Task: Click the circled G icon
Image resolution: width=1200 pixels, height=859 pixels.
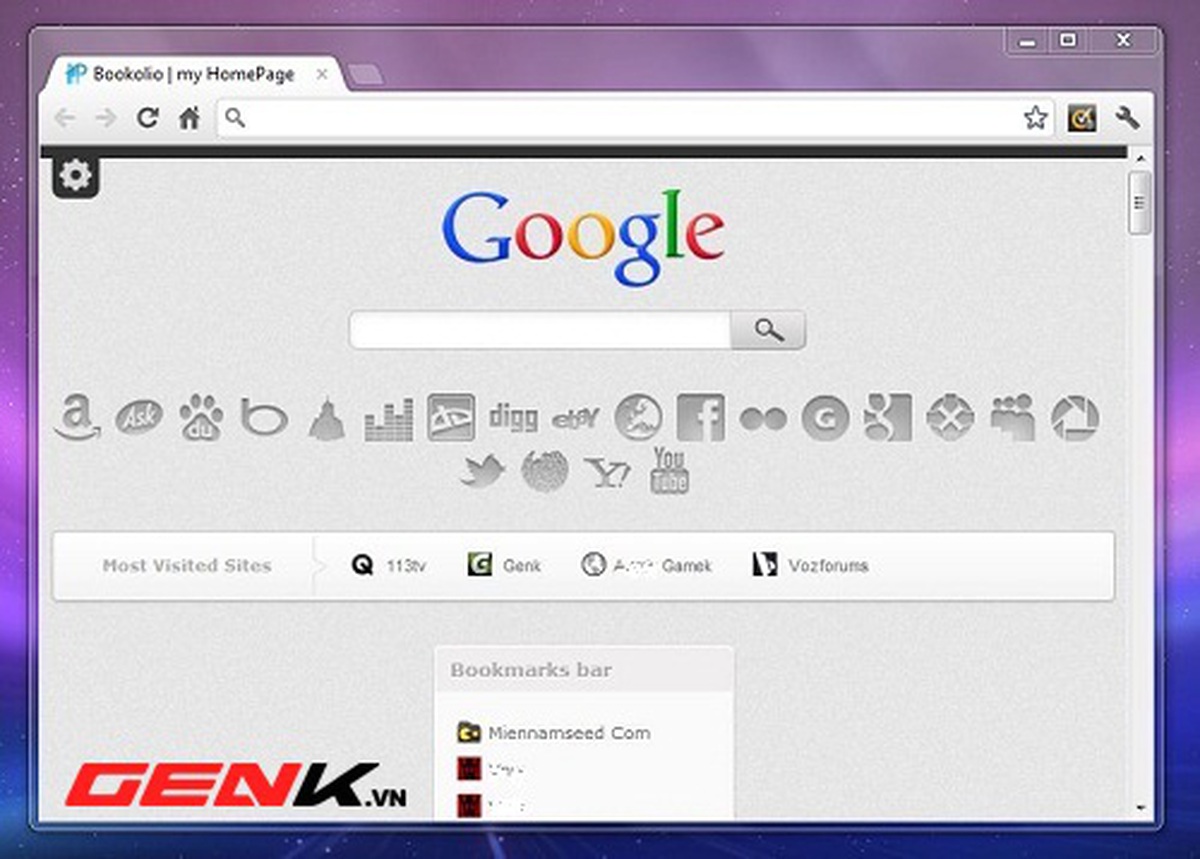Action: 825,418
